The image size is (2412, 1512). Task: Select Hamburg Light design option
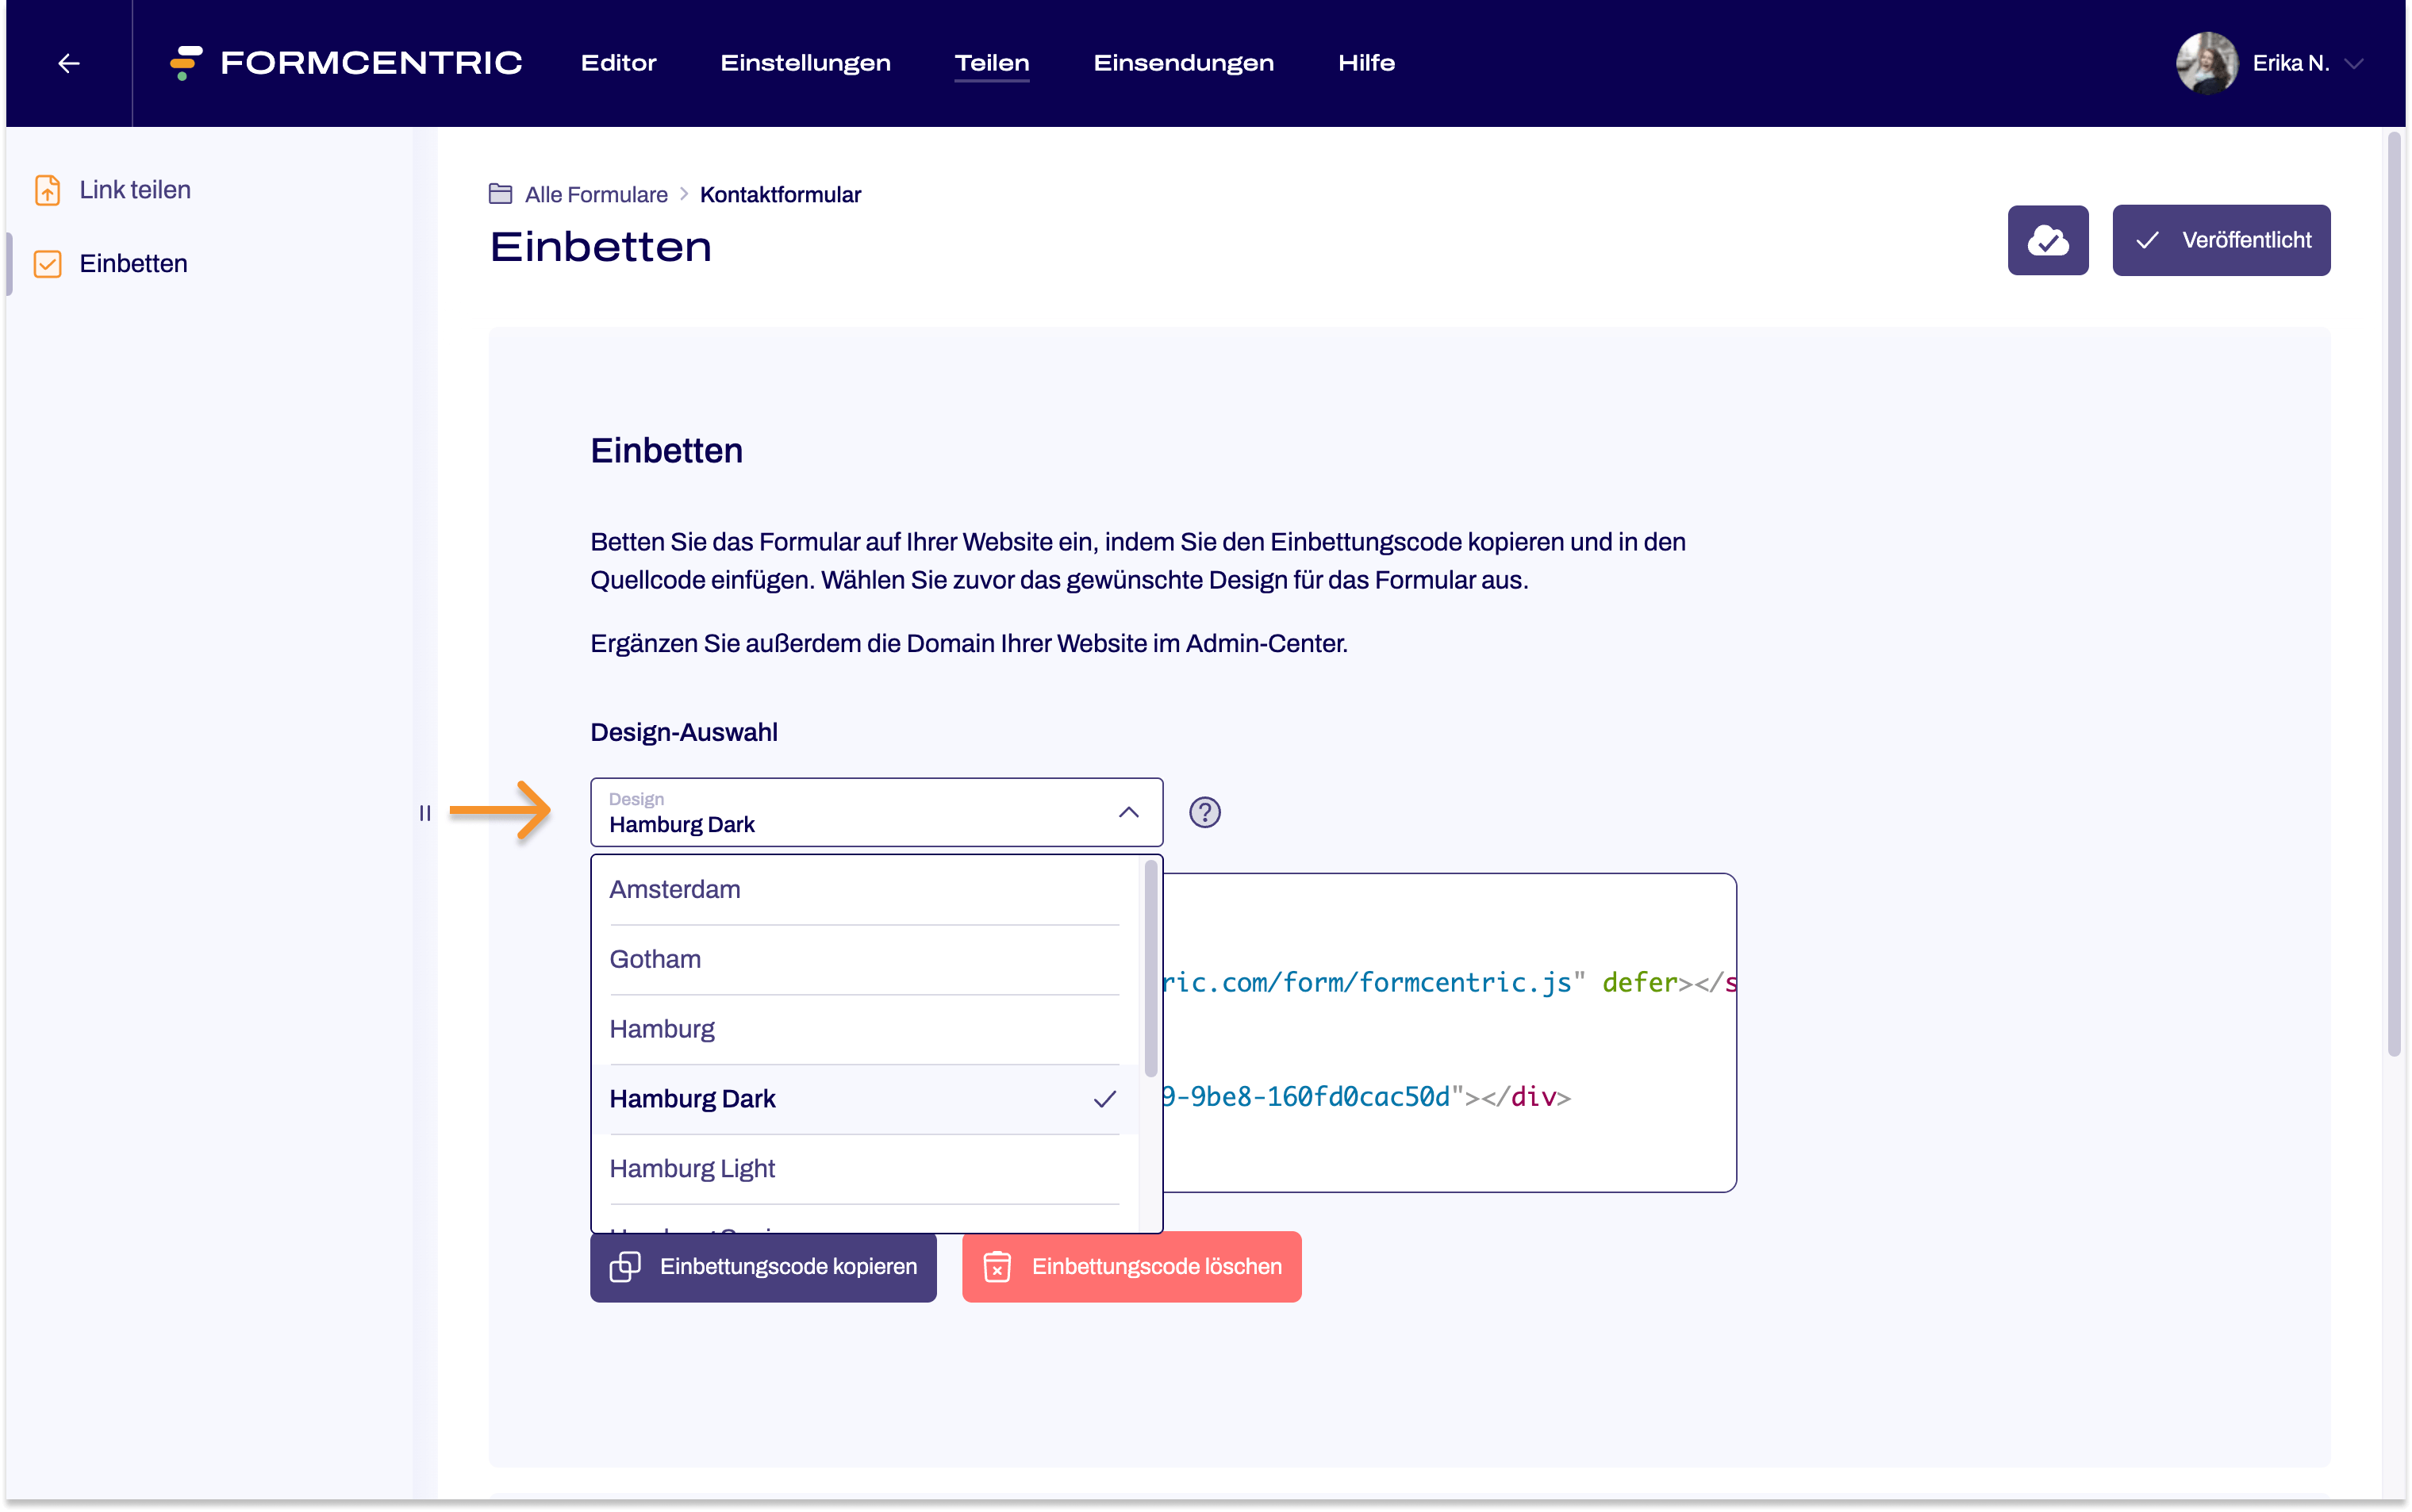click(691, 1167)
